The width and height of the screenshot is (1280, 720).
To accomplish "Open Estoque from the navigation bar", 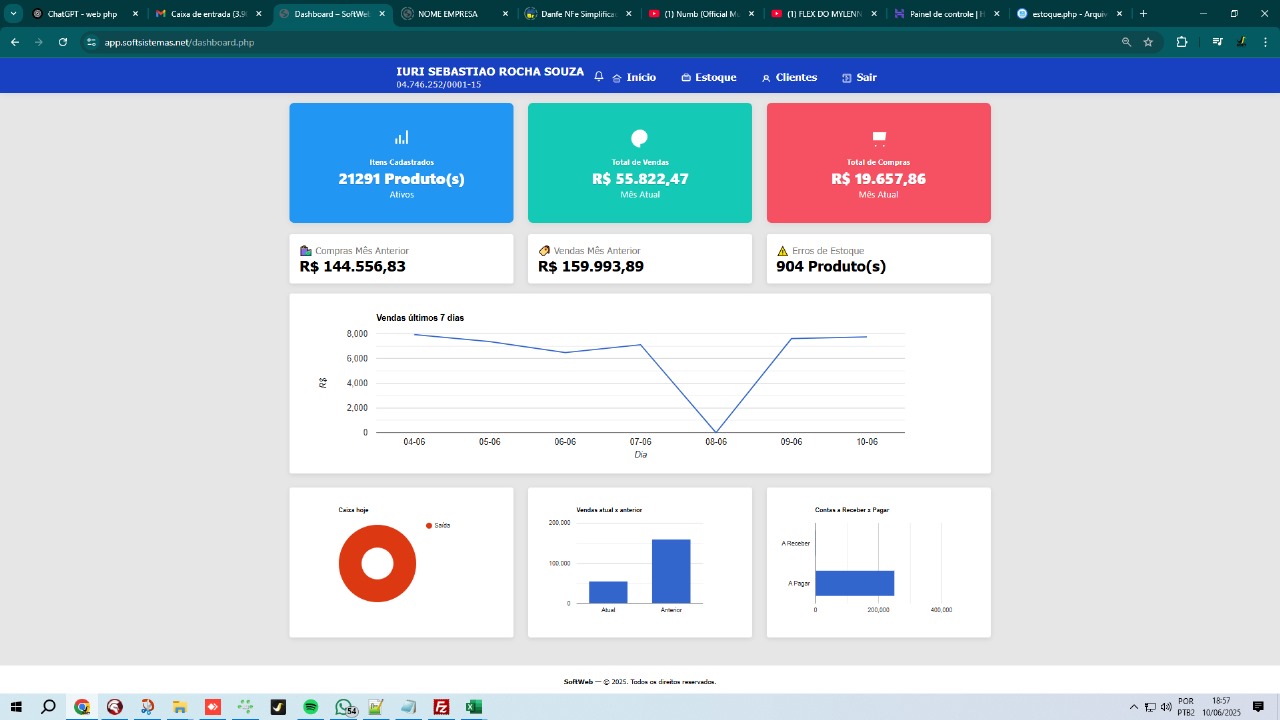I will tap(709, 77).
